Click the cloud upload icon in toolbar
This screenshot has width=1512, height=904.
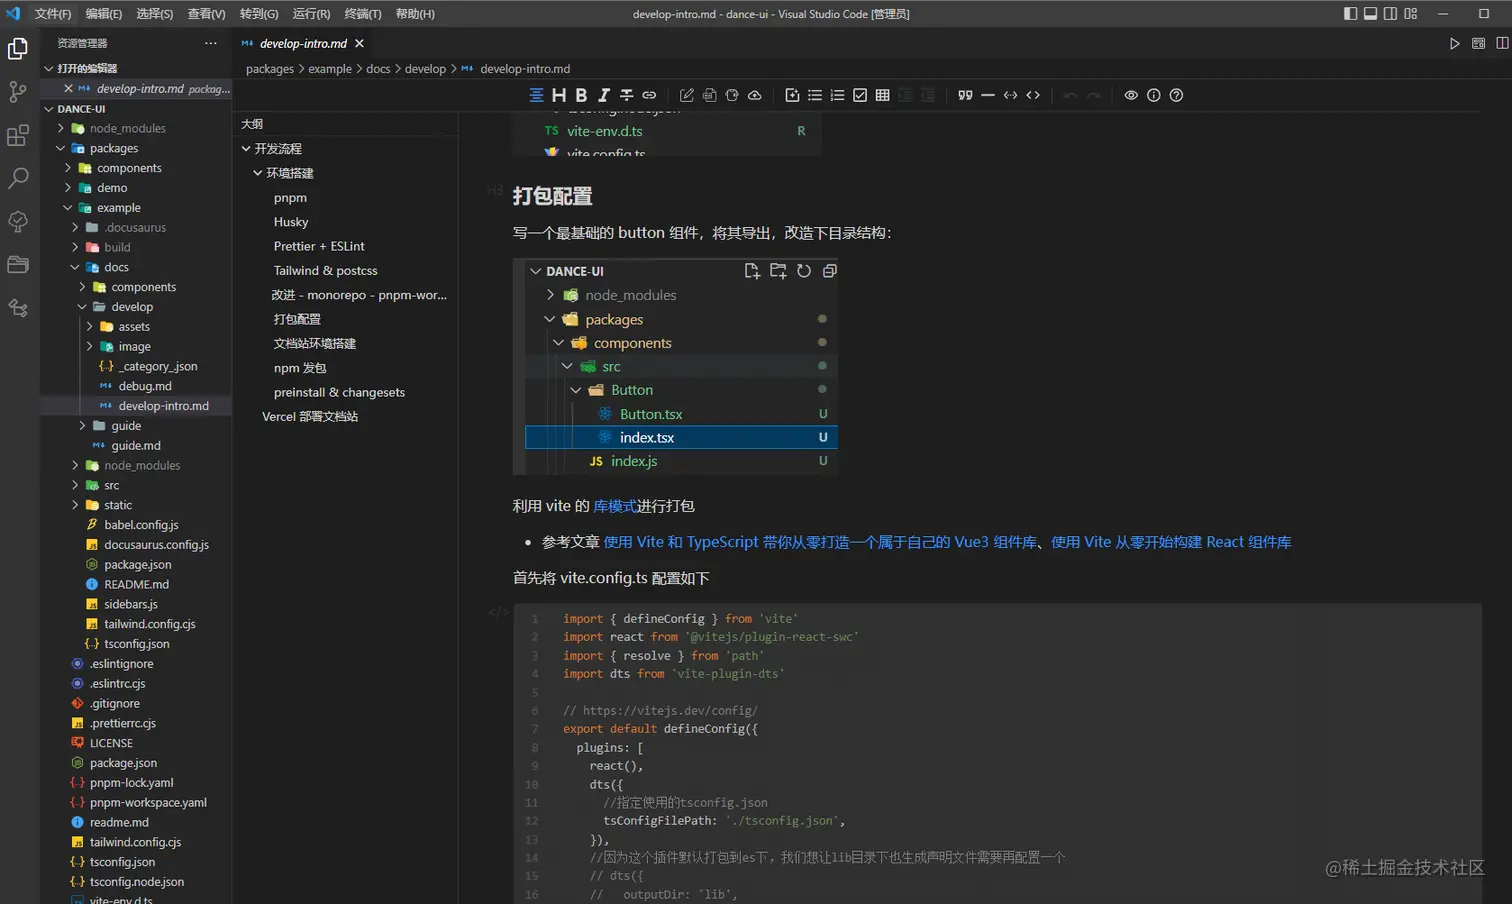(755, 95)
